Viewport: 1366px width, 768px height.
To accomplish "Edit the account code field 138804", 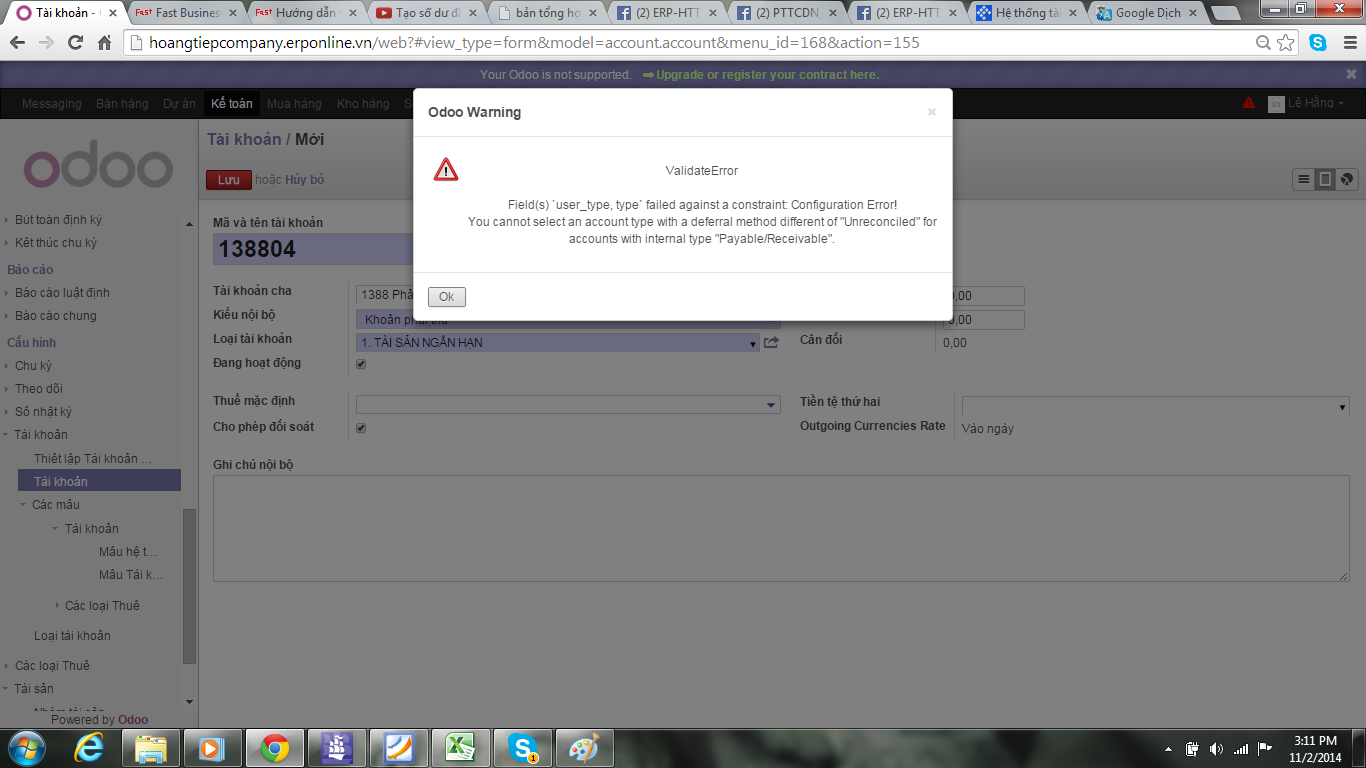I will (x=313, y=249).
